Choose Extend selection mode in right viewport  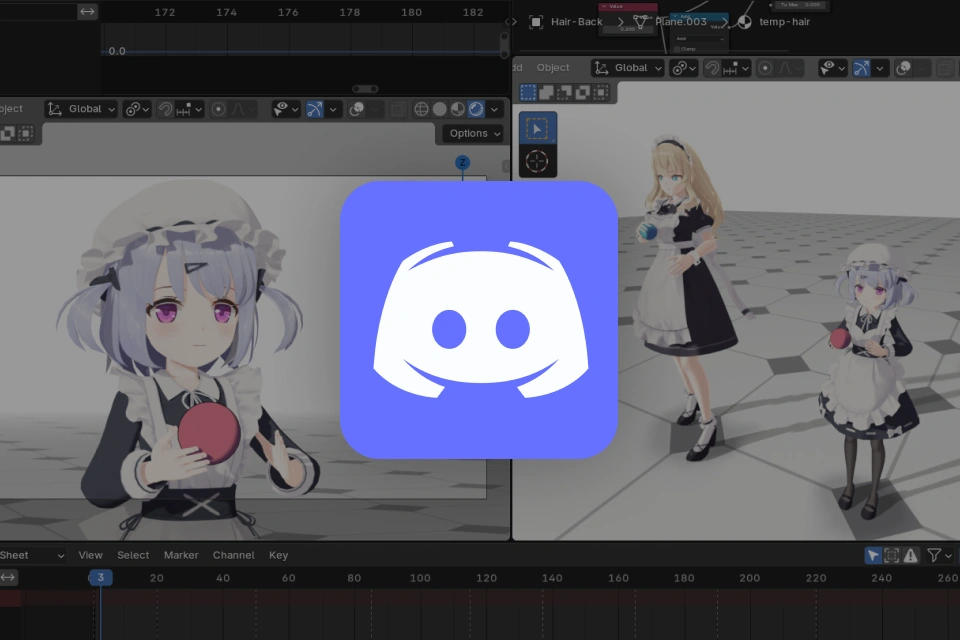coord(546,92)
